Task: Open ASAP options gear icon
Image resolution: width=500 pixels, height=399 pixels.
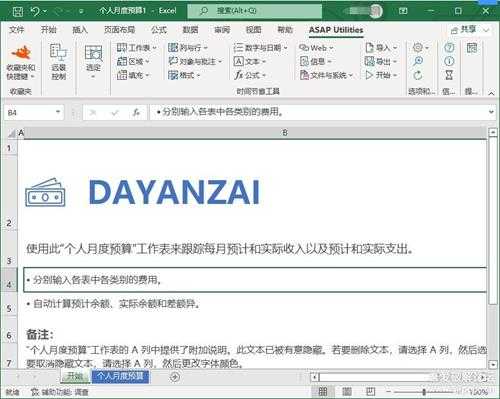Action: (420, 48)
